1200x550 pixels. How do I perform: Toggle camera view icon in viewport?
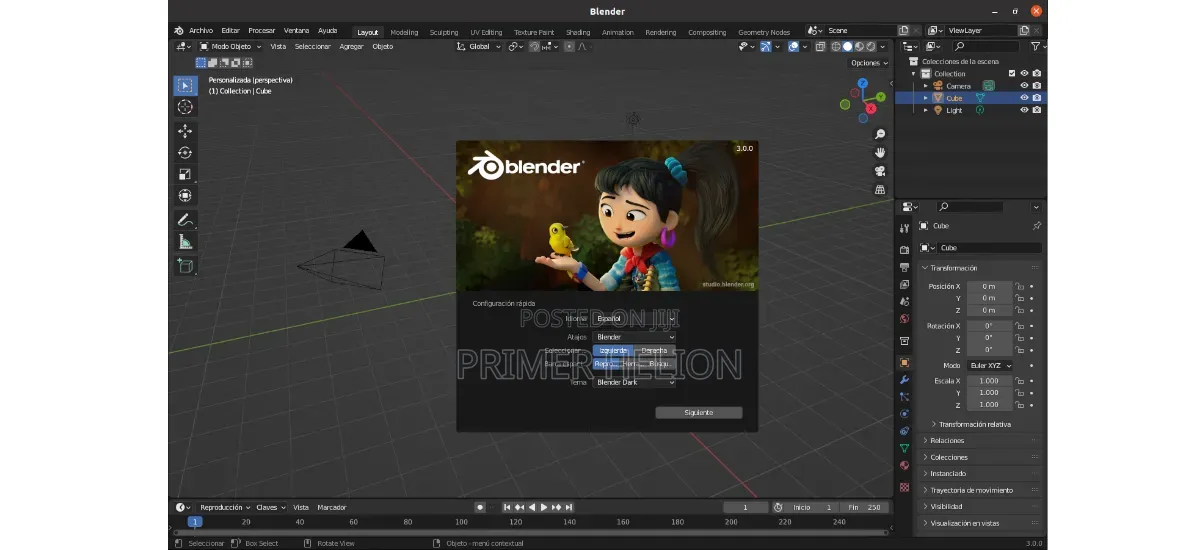(880, 171)
